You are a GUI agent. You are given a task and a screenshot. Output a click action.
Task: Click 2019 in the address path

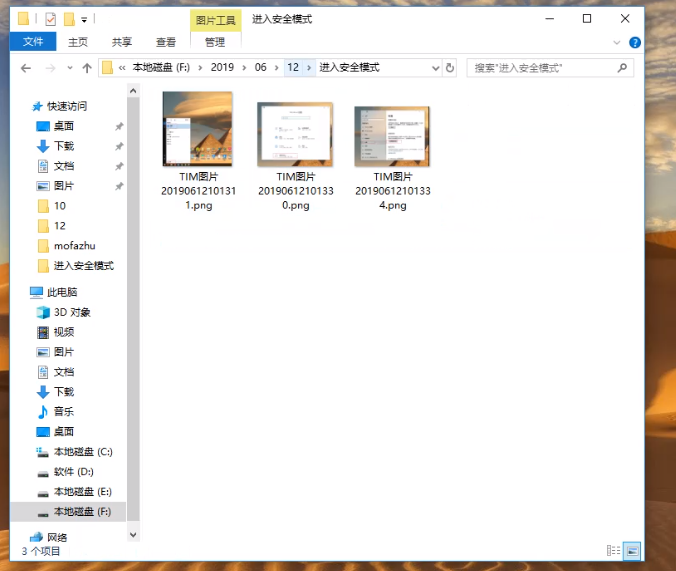[x=222, y=67]
